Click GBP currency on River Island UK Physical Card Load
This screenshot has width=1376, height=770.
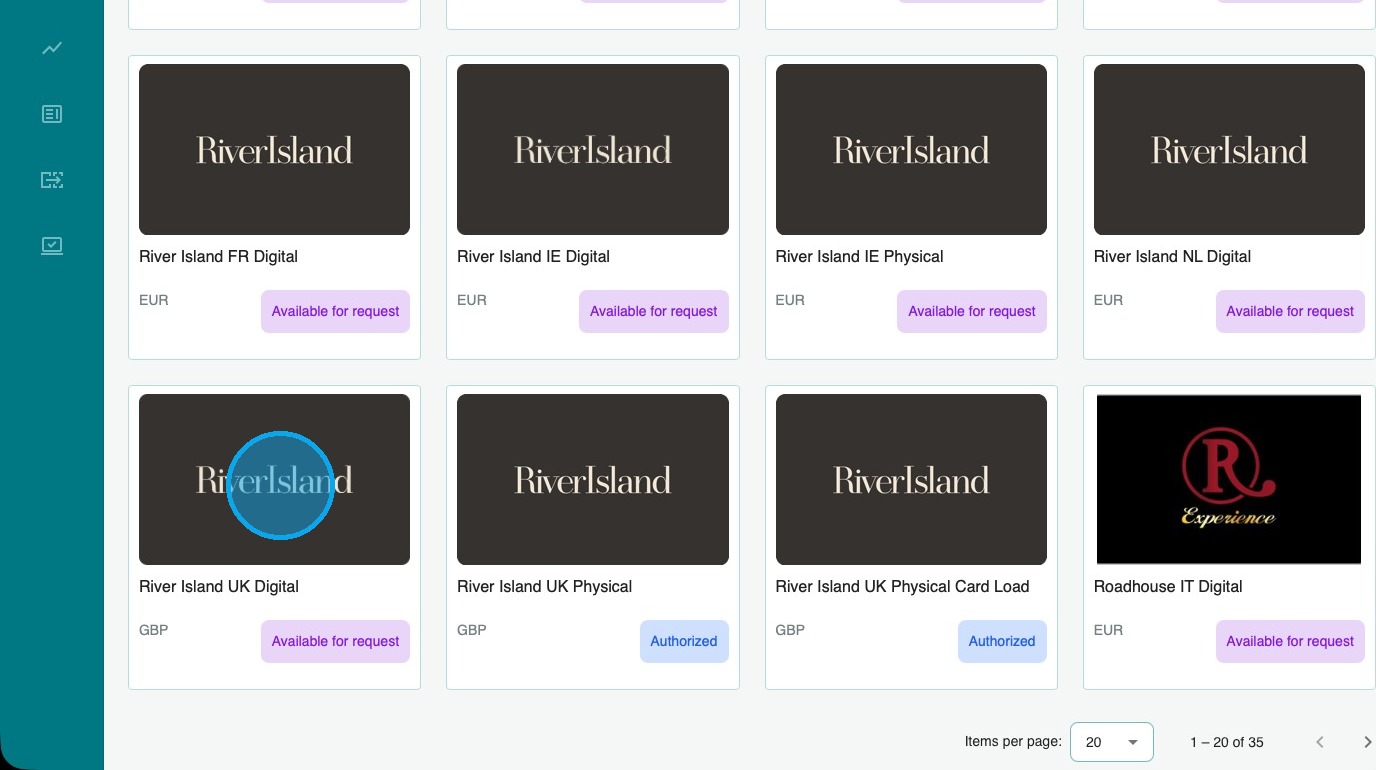point(790,630)
